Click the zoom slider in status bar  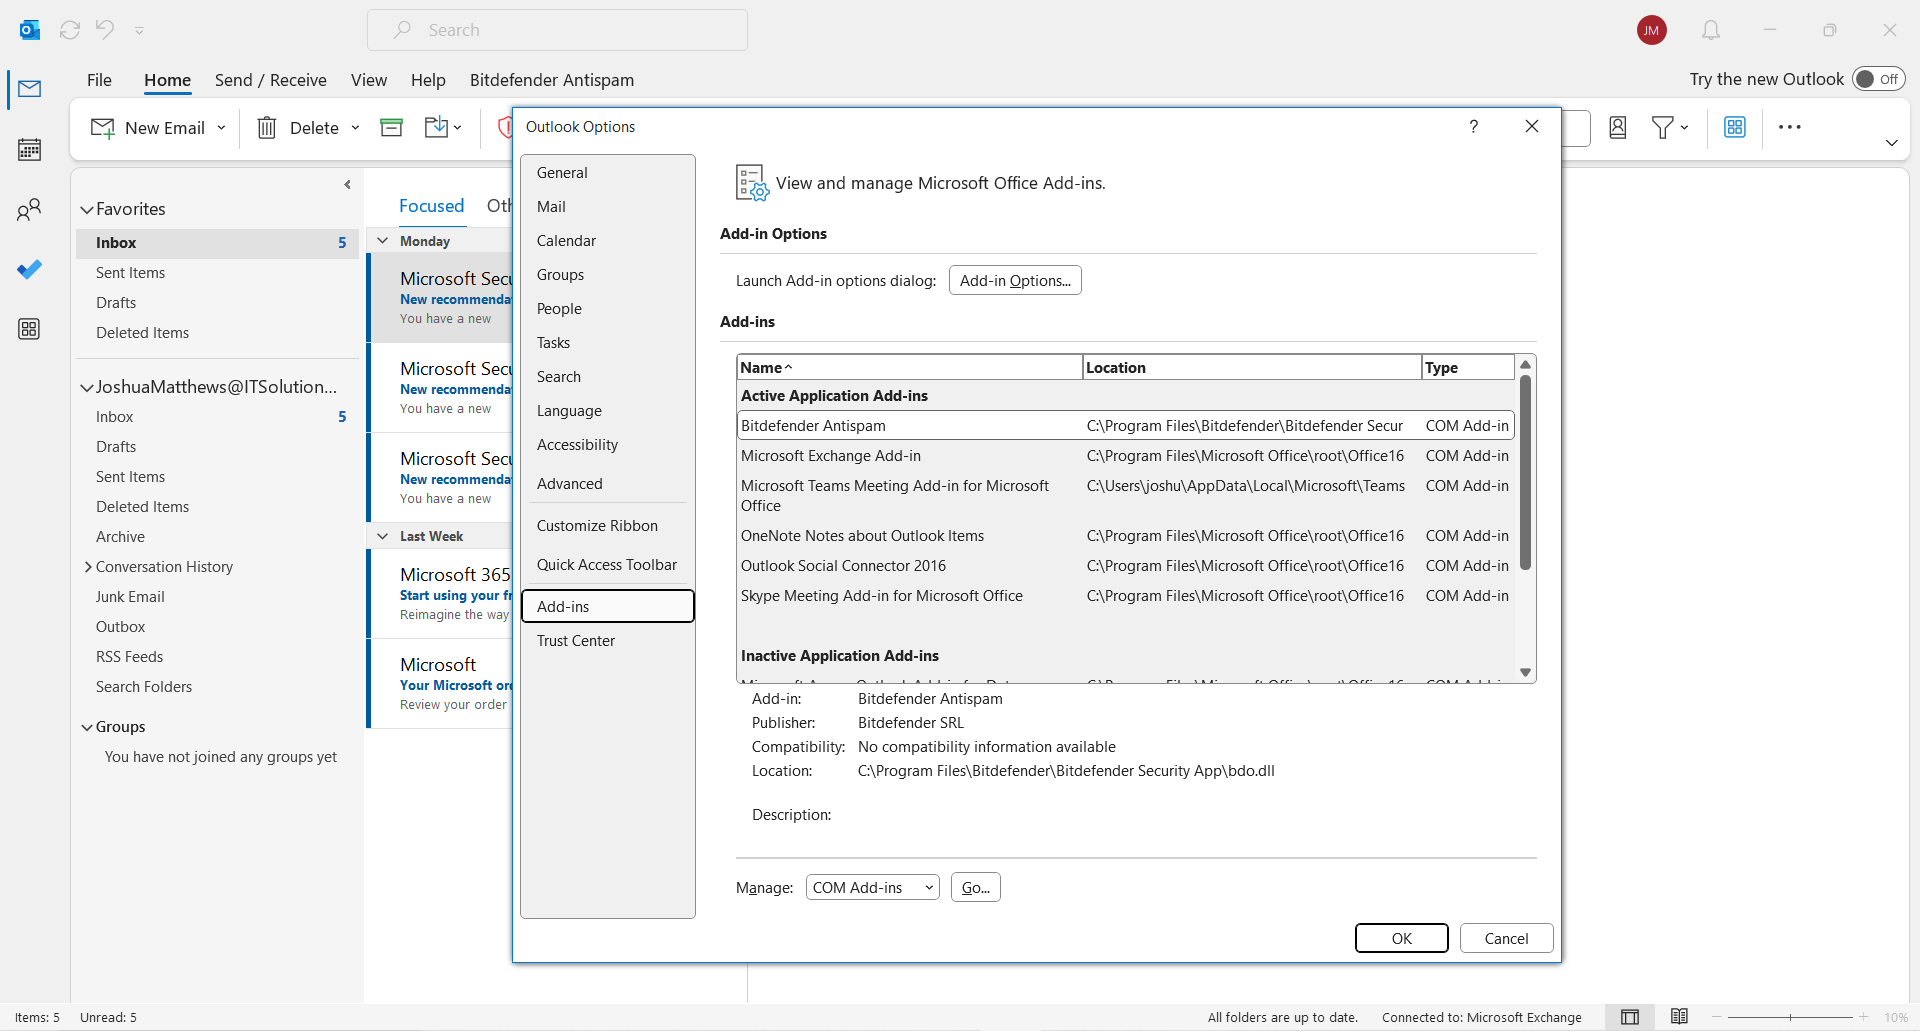coord(1790,1017)
